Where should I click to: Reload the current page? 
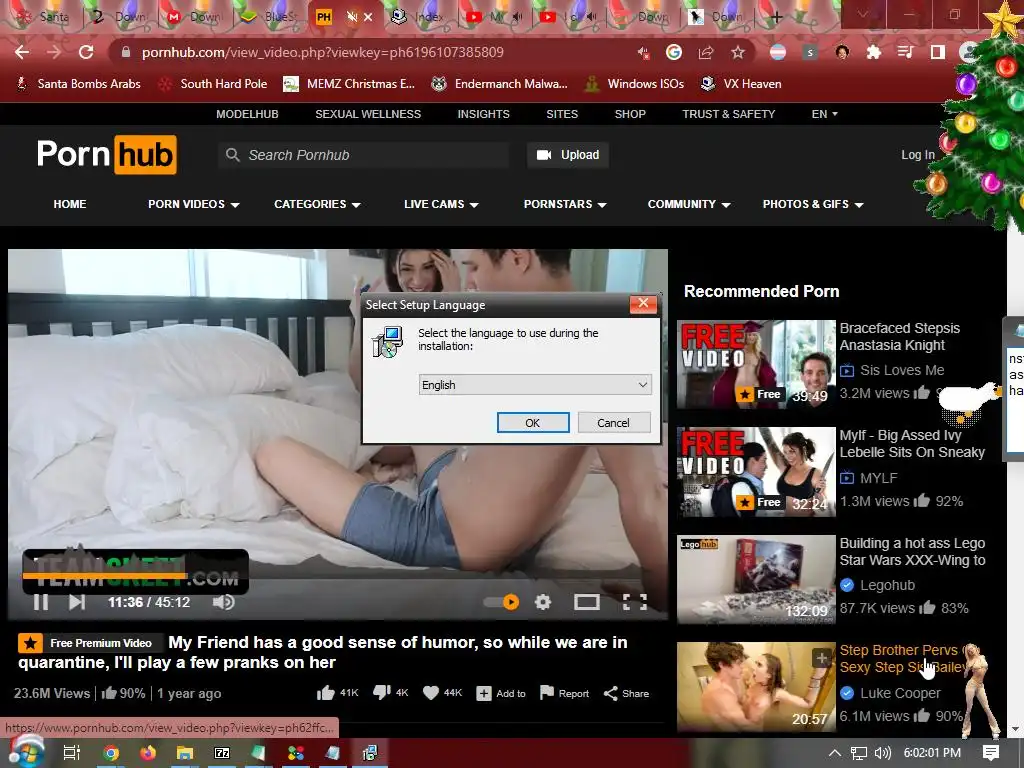(86, 52)
